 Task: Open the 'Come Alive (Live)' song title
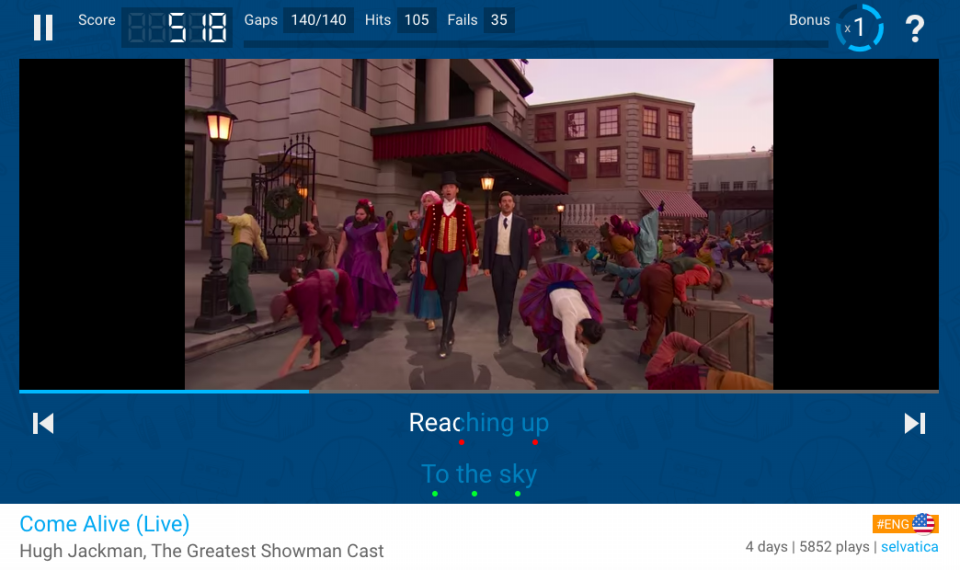(x=105, y=524)
